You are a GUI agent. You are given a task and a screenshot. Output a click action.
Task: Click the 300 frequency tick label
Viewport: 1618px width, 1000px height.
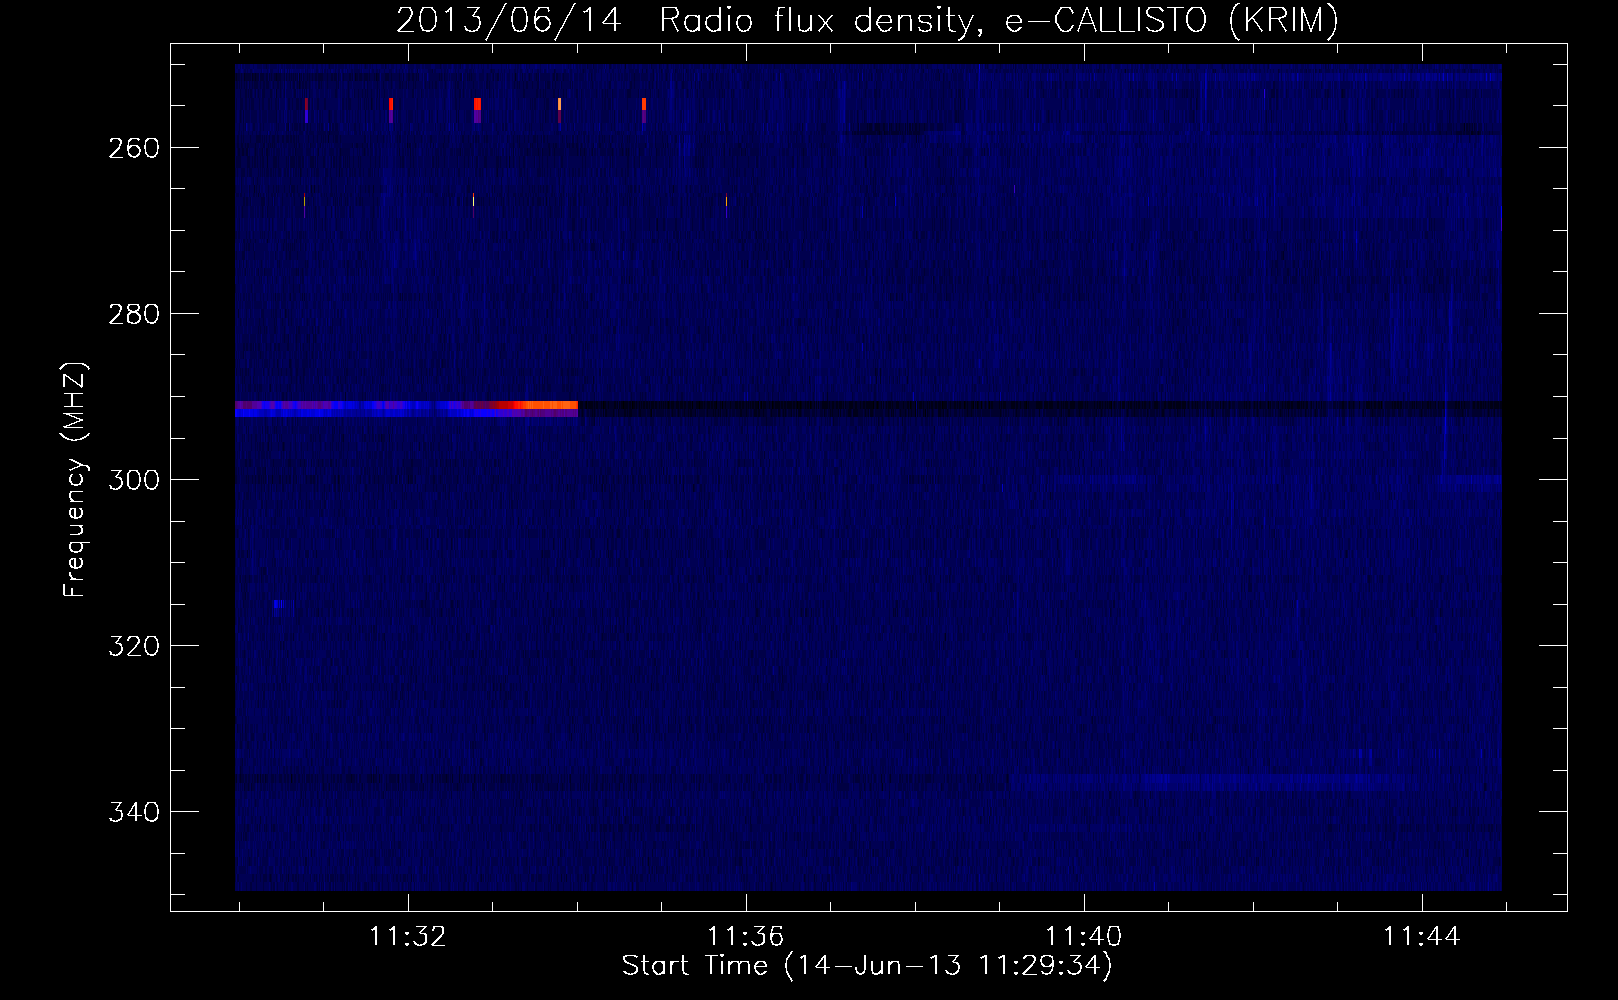point(134,480)
